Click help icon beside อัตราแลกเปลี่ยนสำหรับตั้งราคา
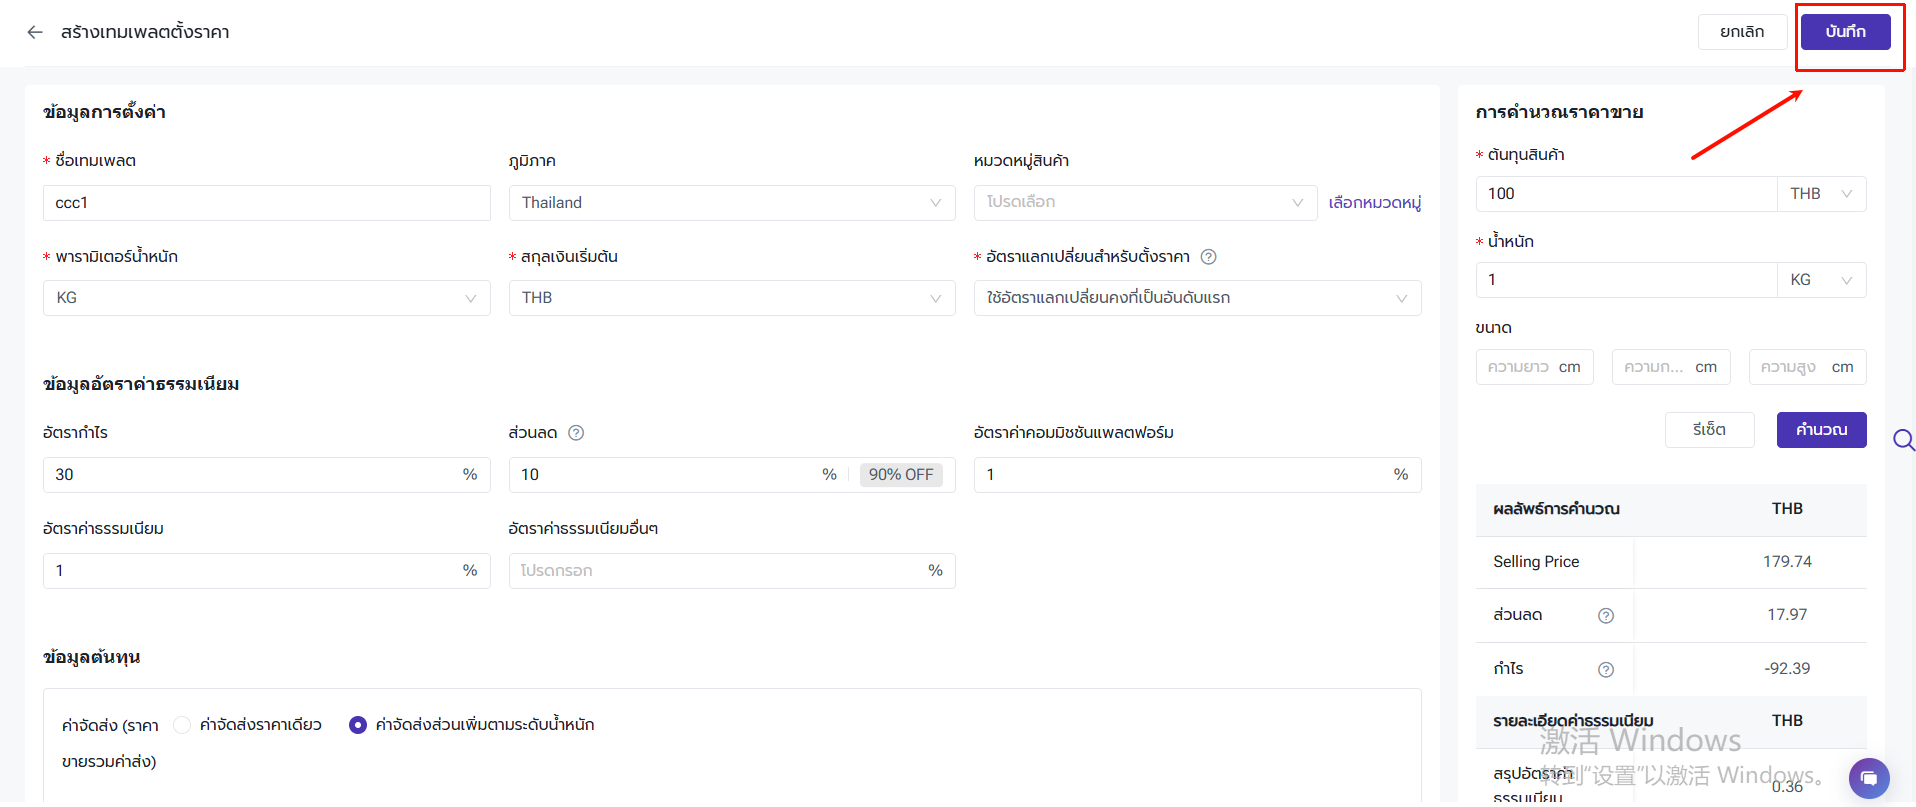 (1208, 257)
